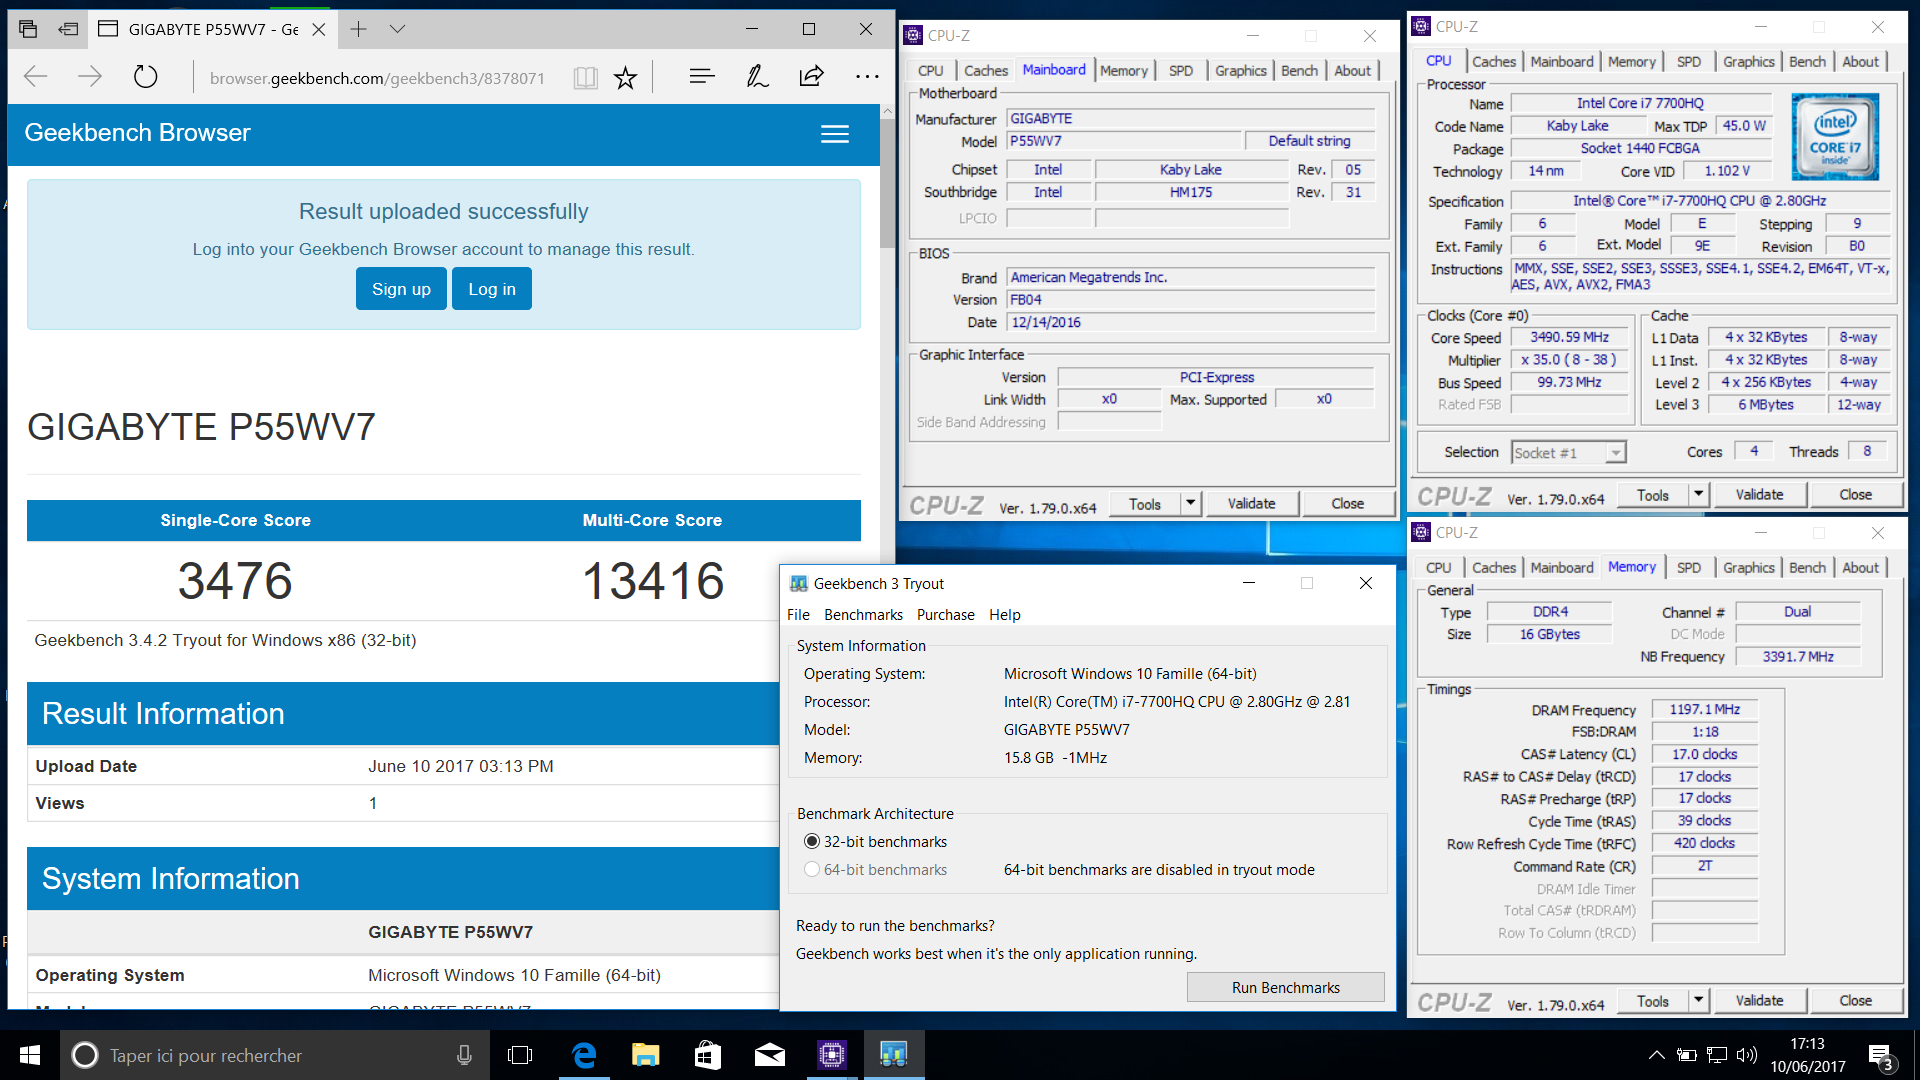Open File menu in Geekbench 3

click(x=798, y=615)
